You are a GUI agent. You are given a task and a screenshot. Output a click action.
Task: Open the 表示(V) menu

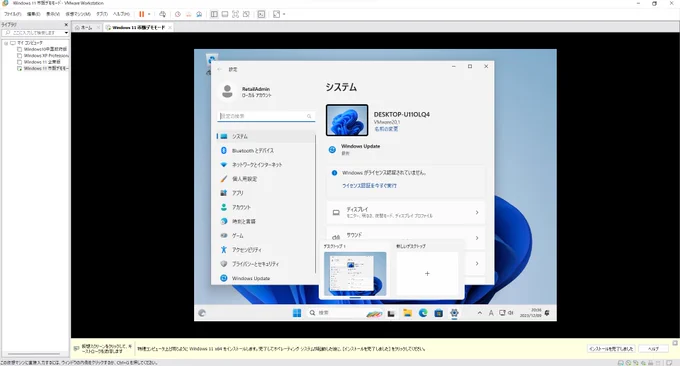pos(53,14)
